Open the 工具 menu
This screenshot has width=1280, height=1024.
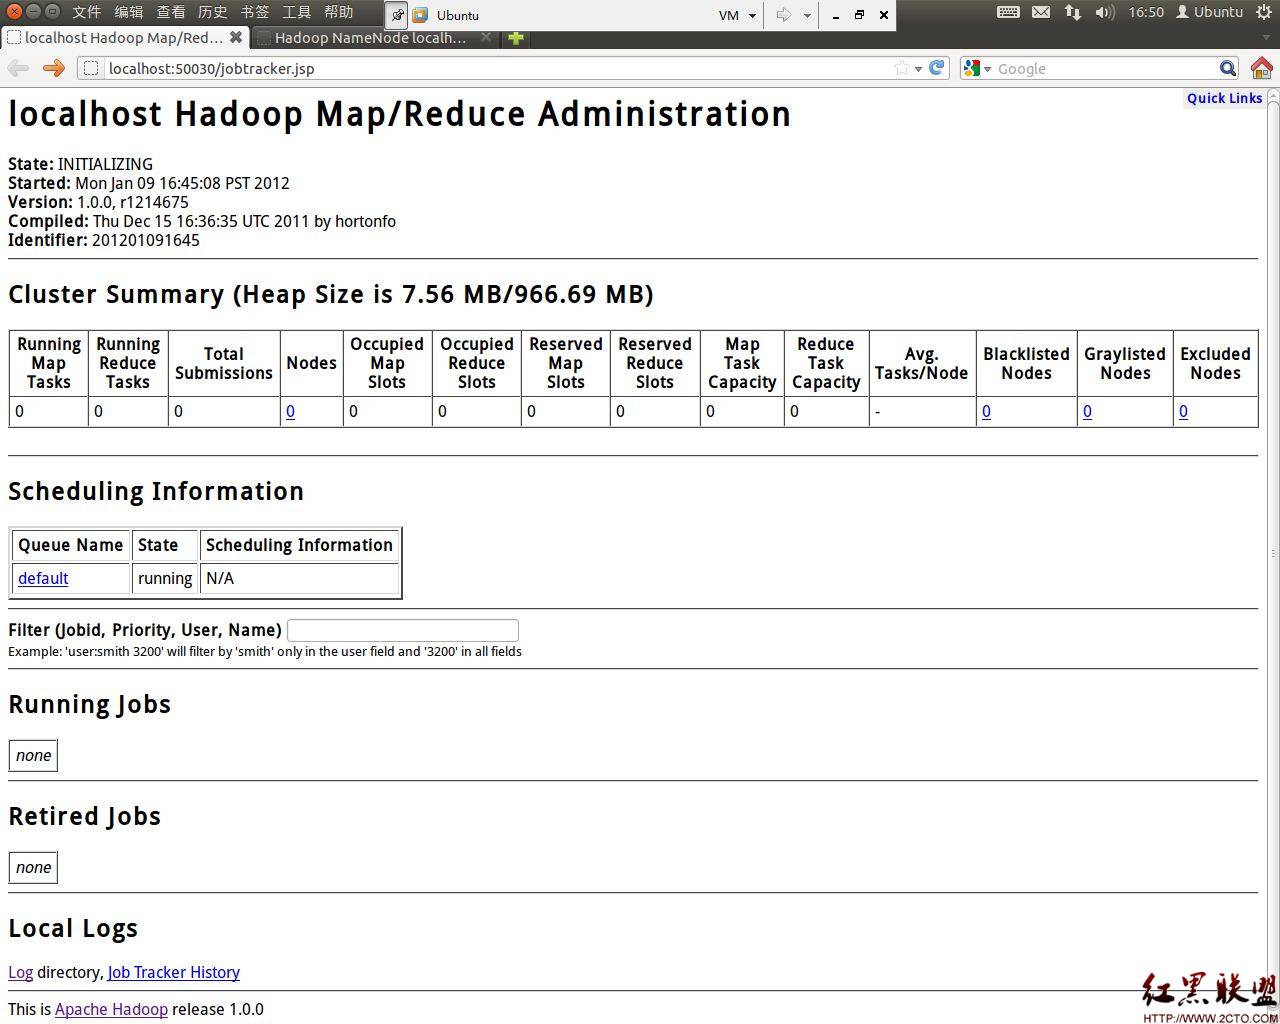pyautogui.click(x=297, y=12)
